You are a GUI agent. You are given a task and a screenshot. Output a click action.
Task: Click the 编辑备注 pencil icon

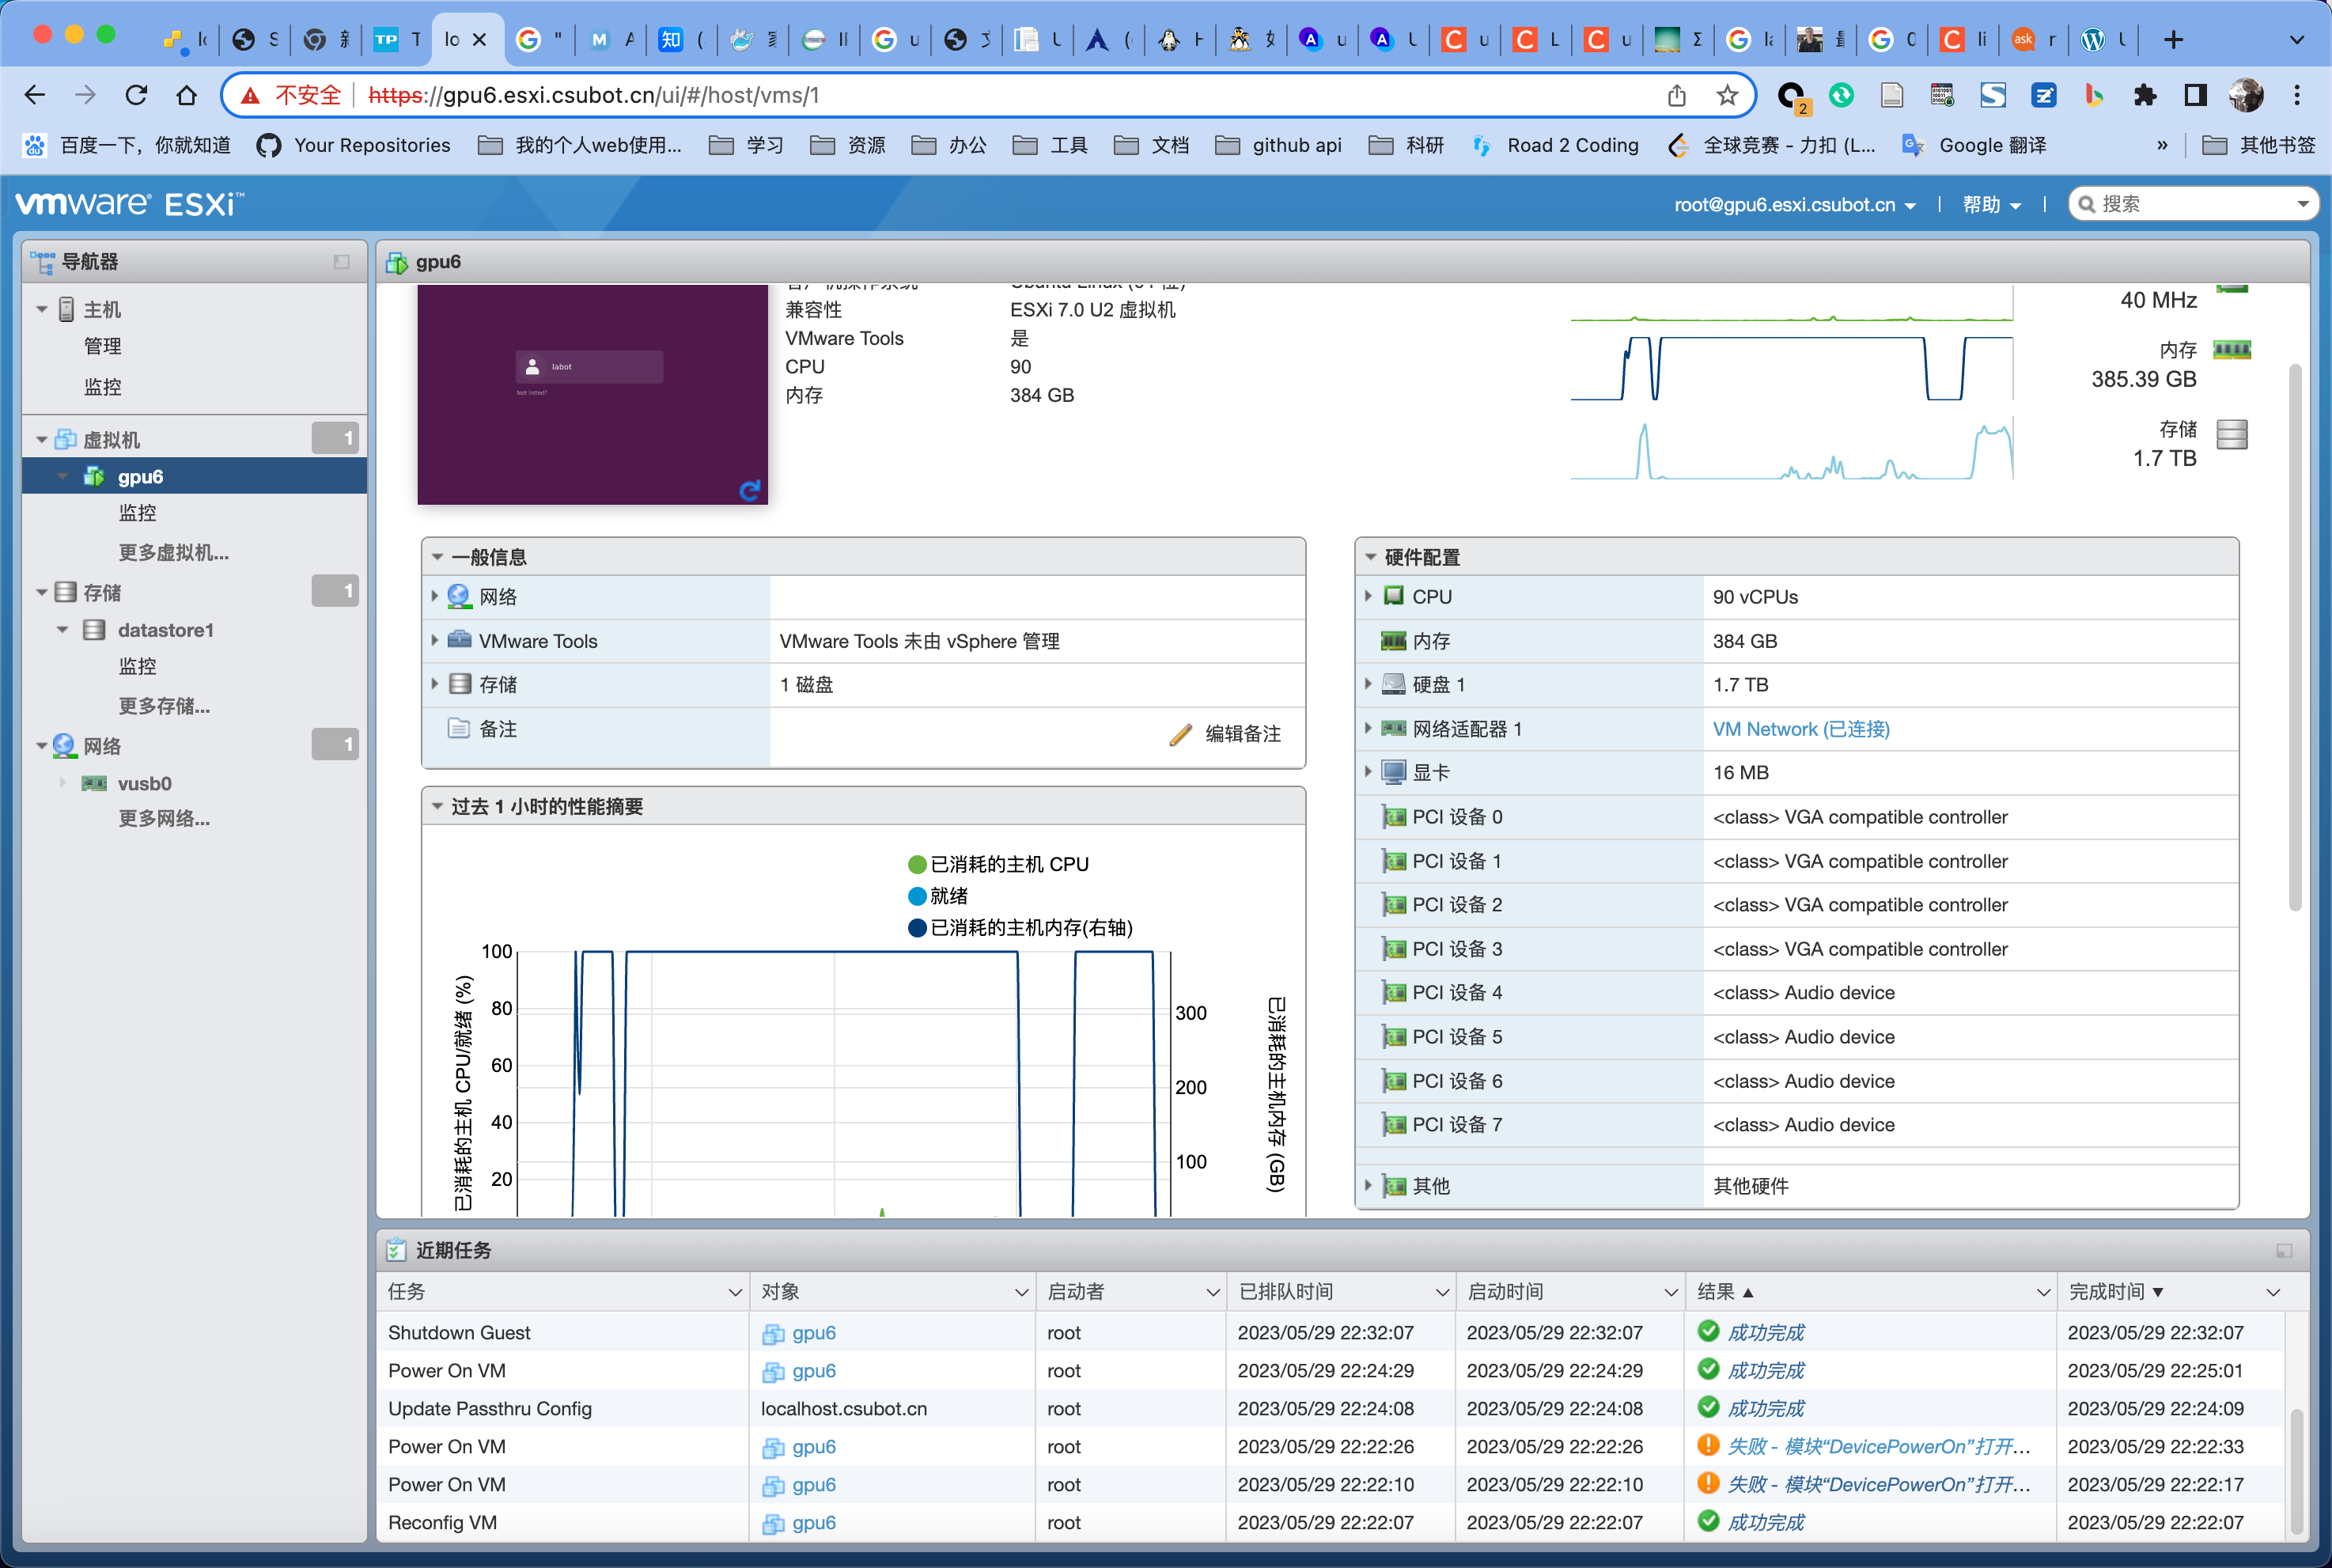point(1180,733)
